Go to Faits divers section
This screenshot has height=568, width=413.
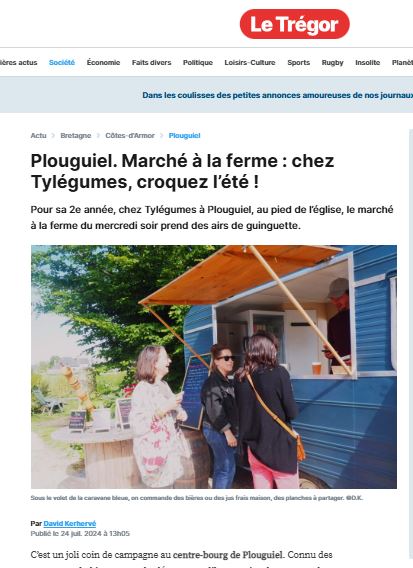pos(151,62)
